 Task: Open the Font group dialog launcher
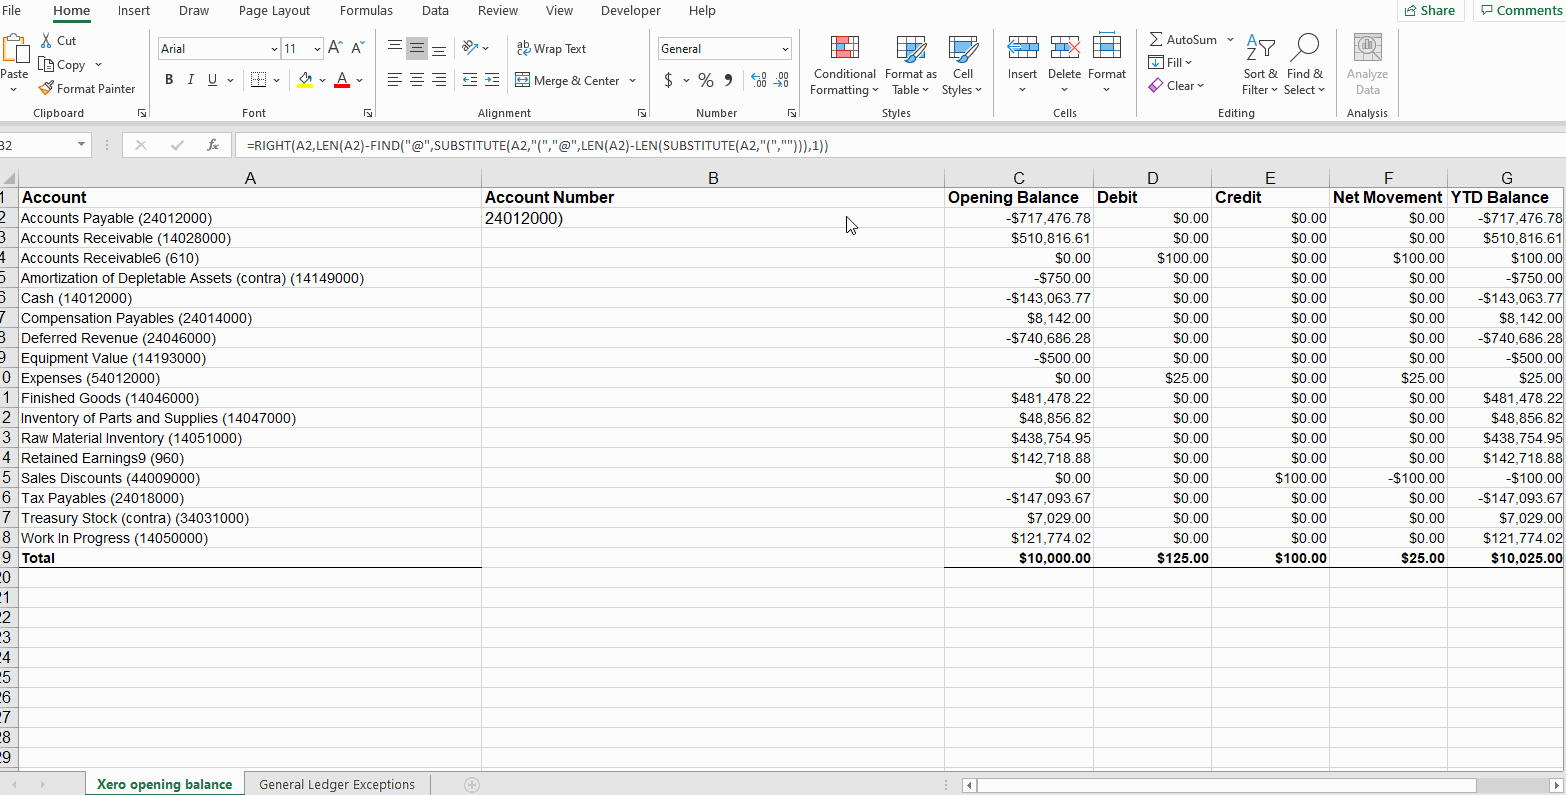coord(368,113)
